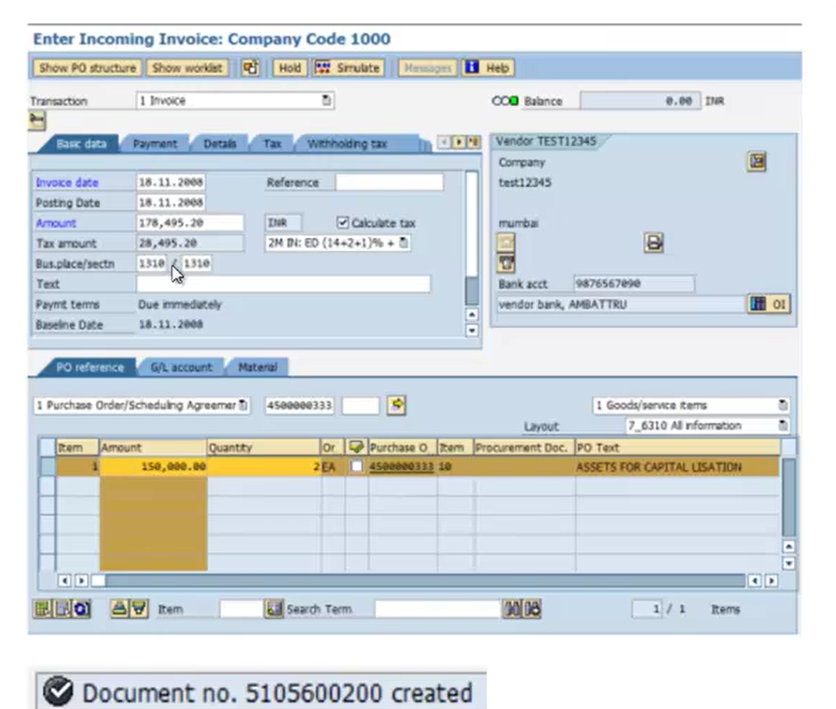Click the Search Term input field

[x=437, y=609]
